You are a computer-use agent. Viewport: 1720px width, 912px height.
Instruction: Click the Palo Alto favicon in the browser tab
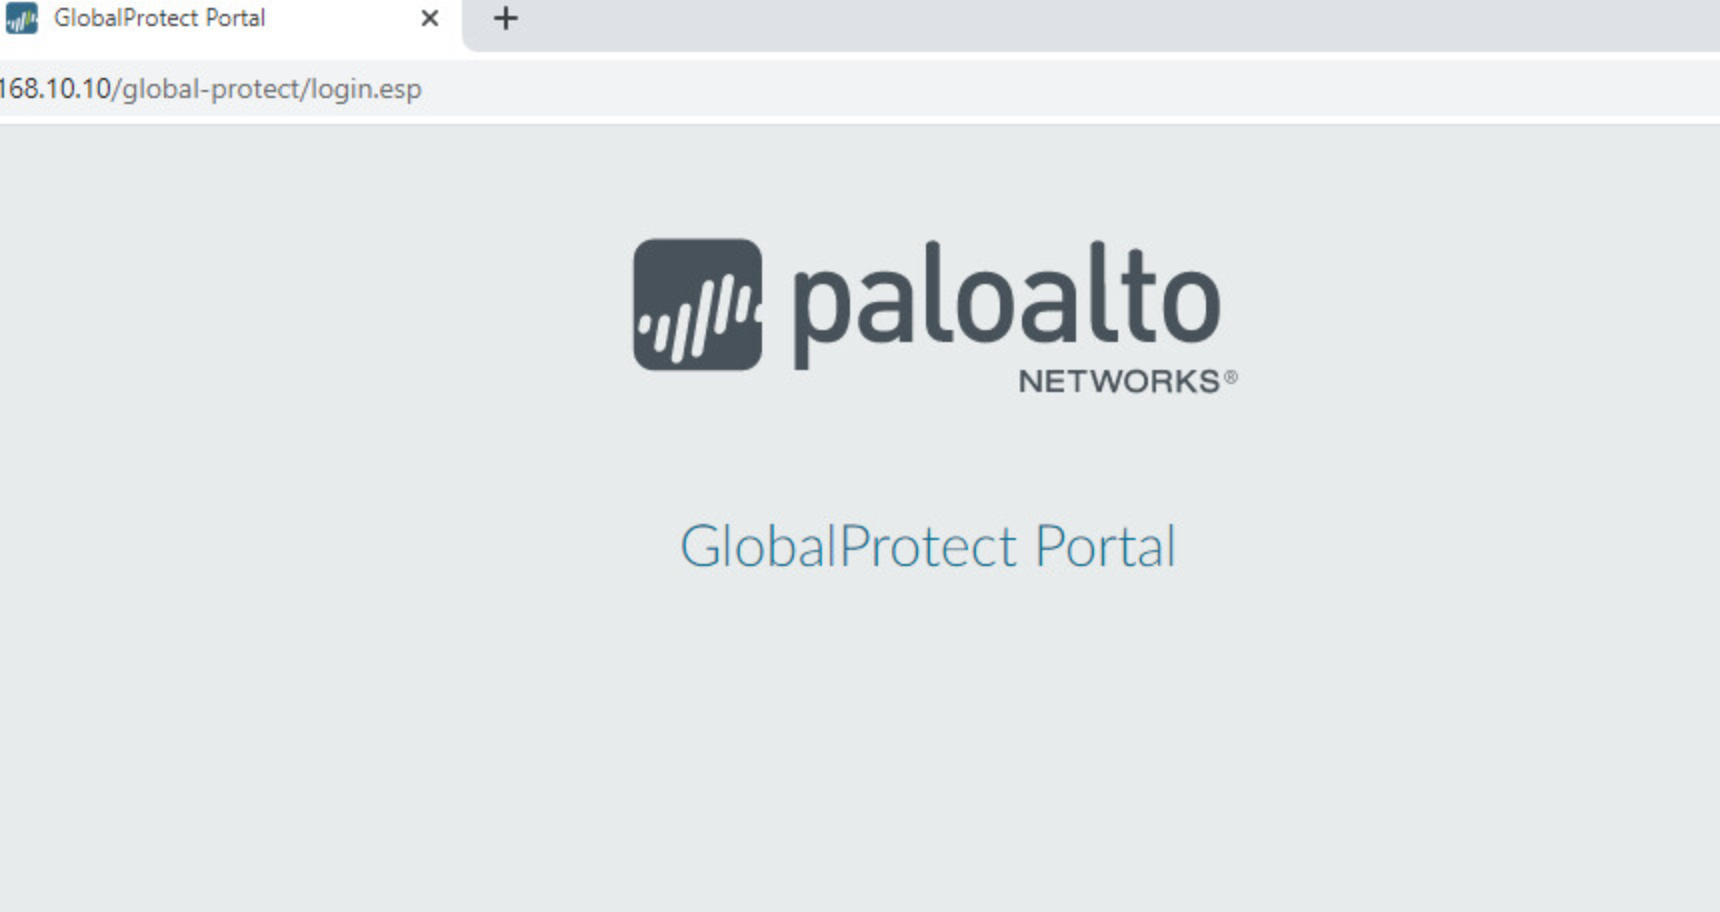click(21, 18)
